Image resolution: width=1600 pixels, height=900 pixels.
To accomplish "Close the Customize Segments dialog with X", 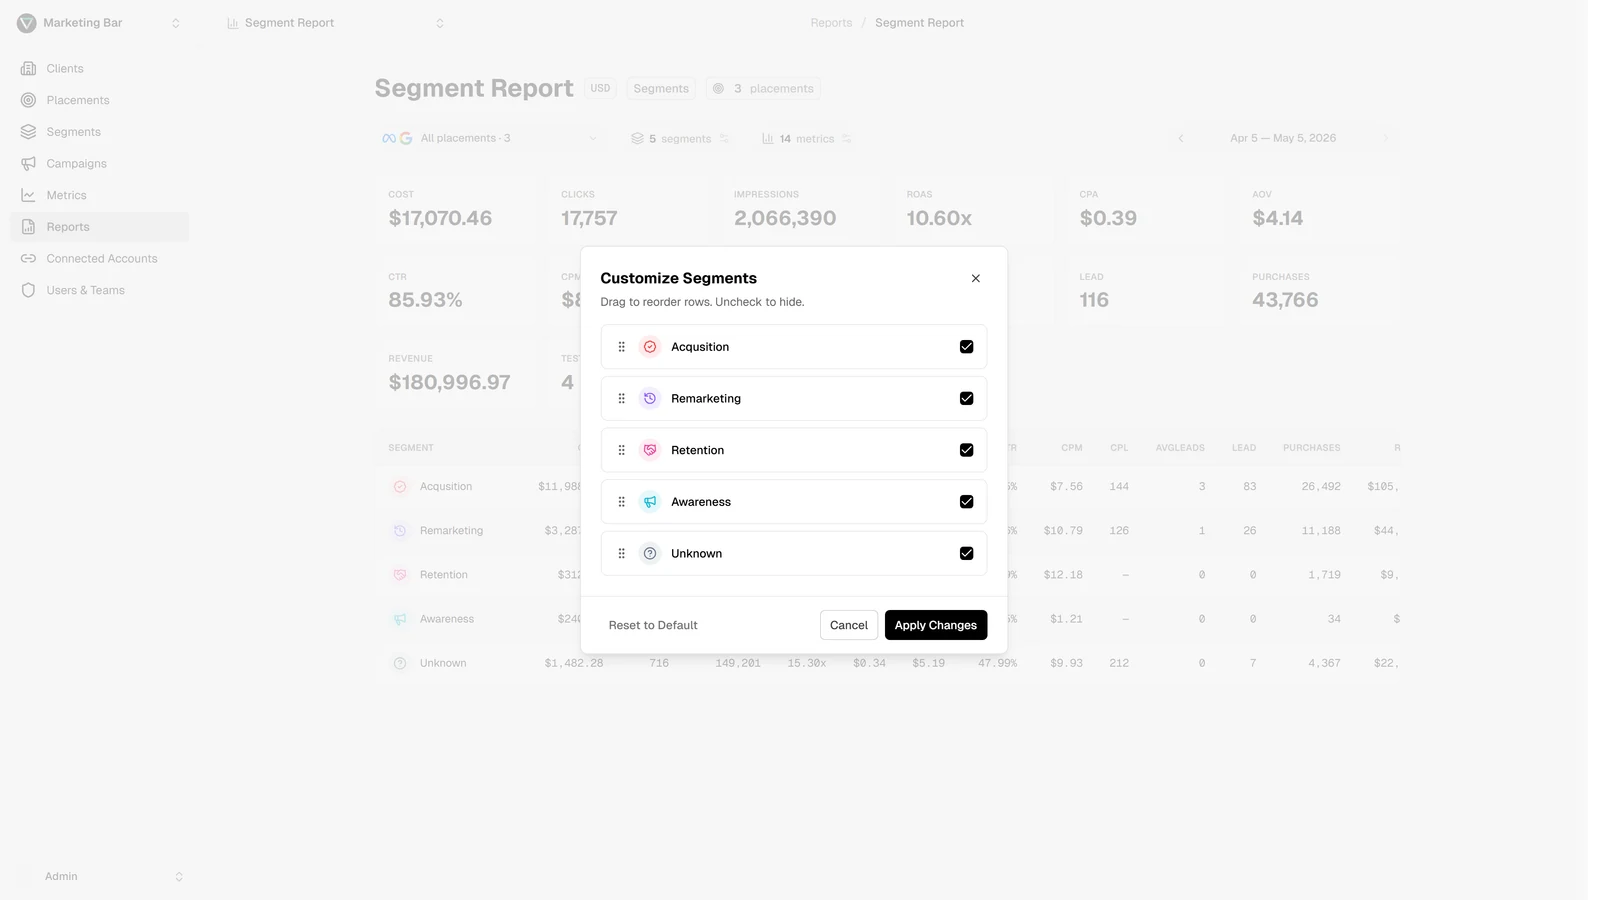I will pos(976,278).
